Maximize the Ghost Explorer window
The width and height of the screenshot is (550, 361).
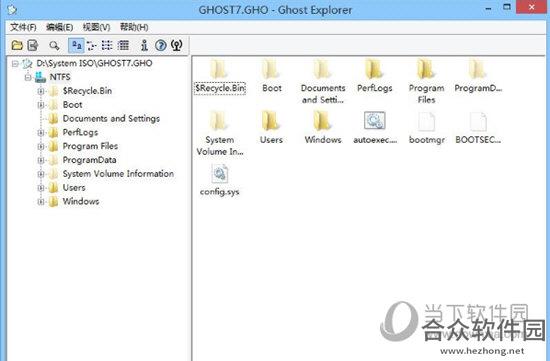[x=507, y=7]
